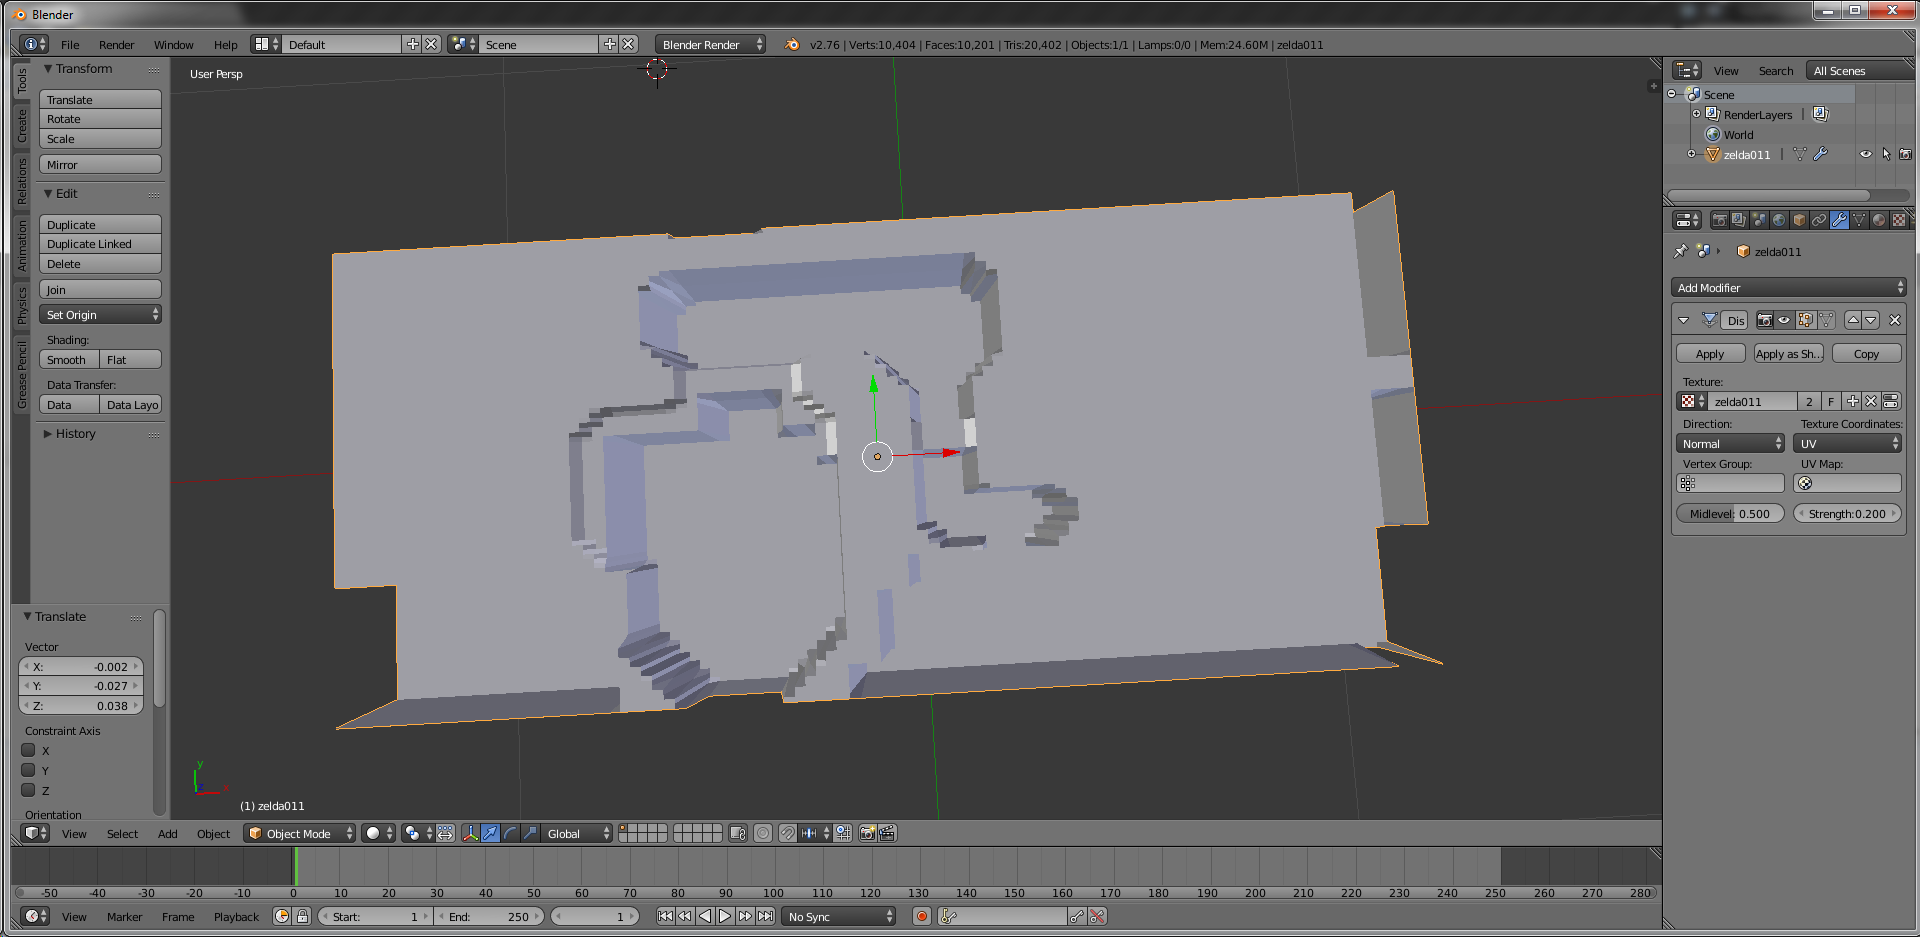Screen dimensions: 1920x937
Task: Click the Copy modifier button
Action: (x=1866, y=353)
